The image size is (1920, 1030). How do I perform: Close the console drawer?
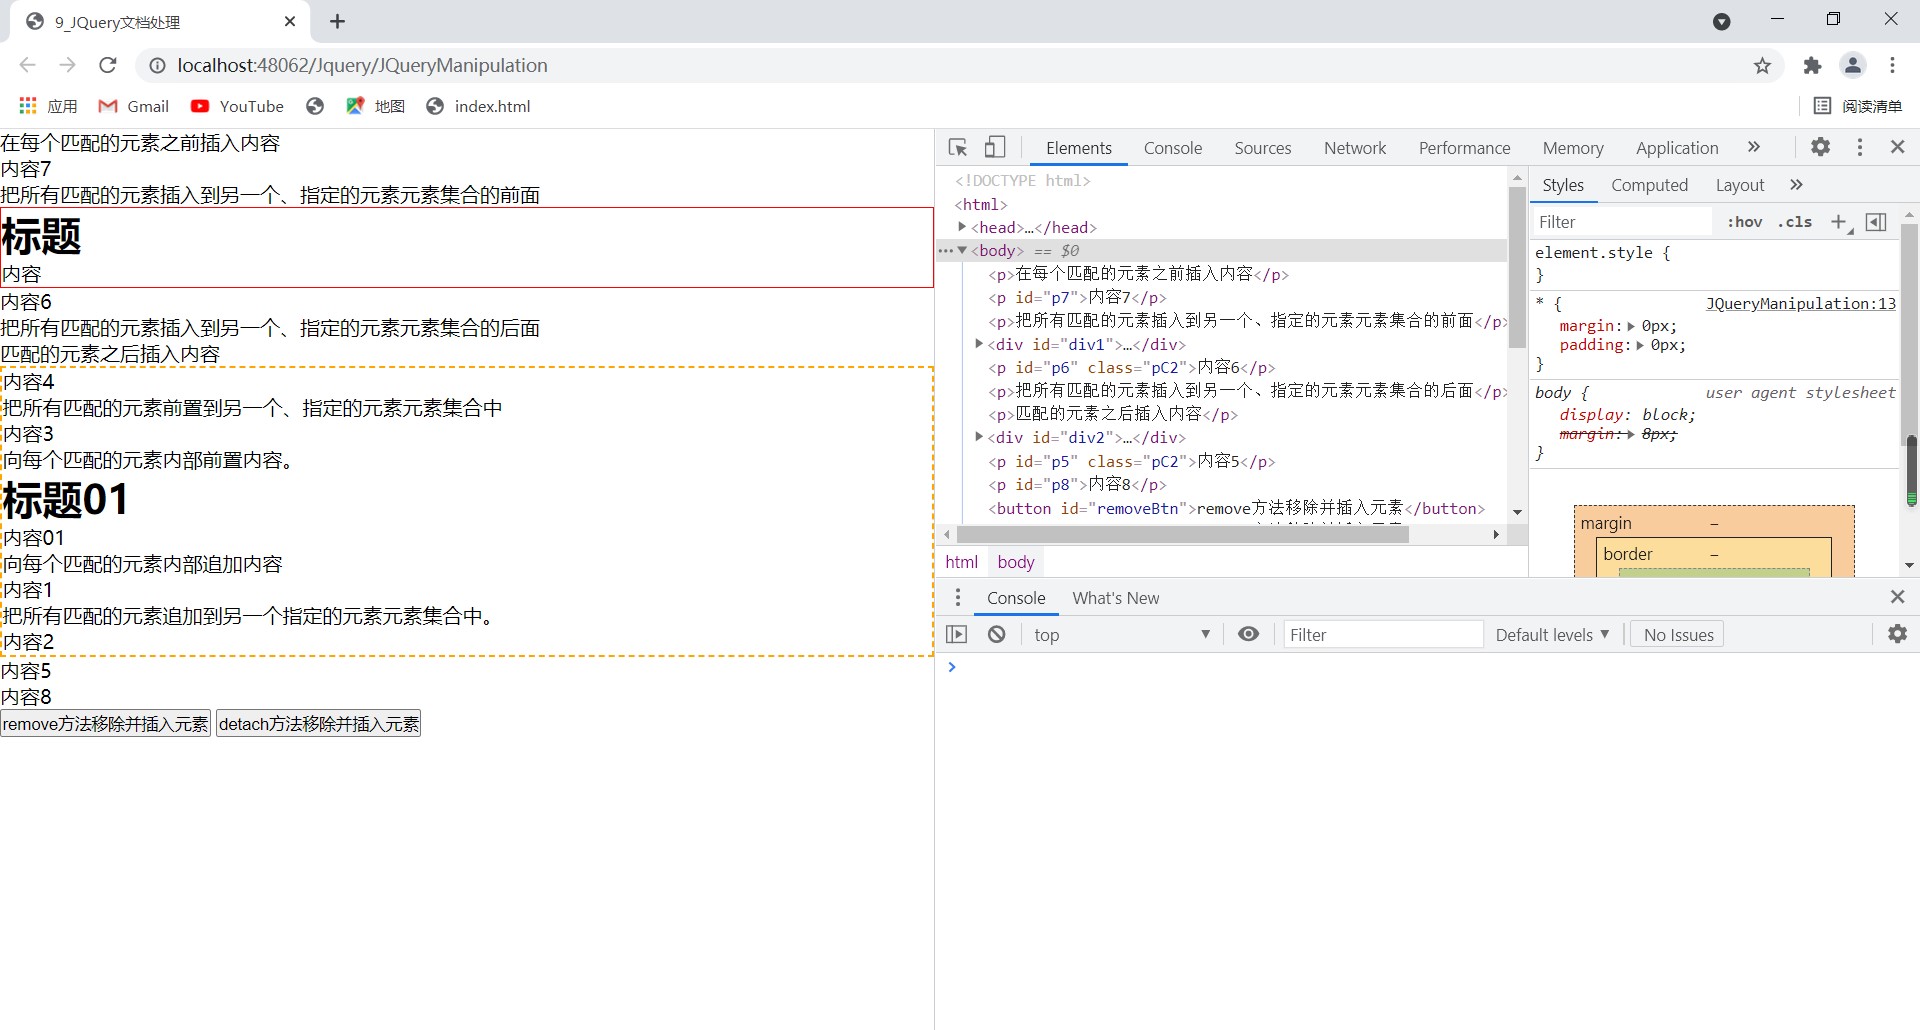[x=1898, y=597]
